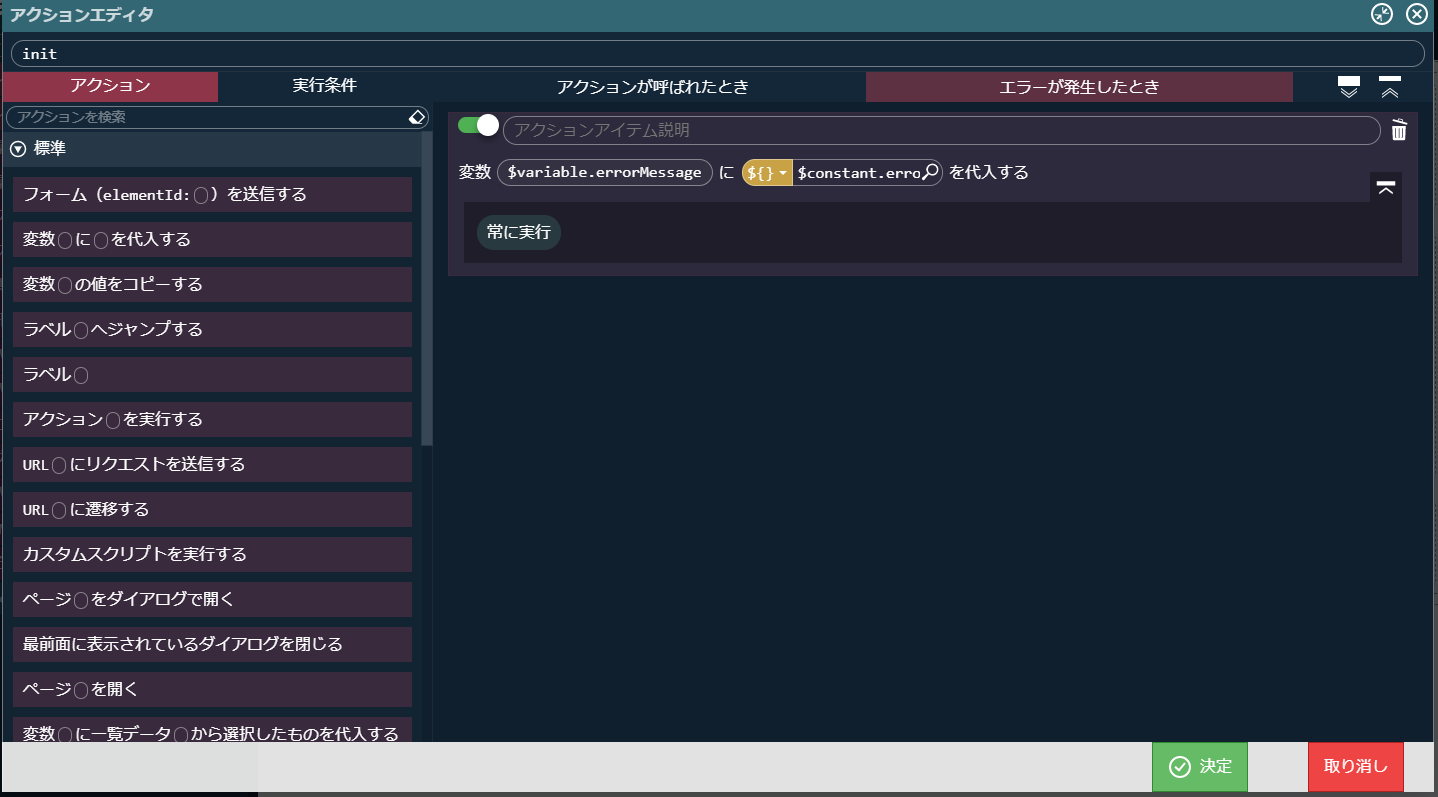Select 'カスタムスクリプトを実行する' action

point(212,554)
